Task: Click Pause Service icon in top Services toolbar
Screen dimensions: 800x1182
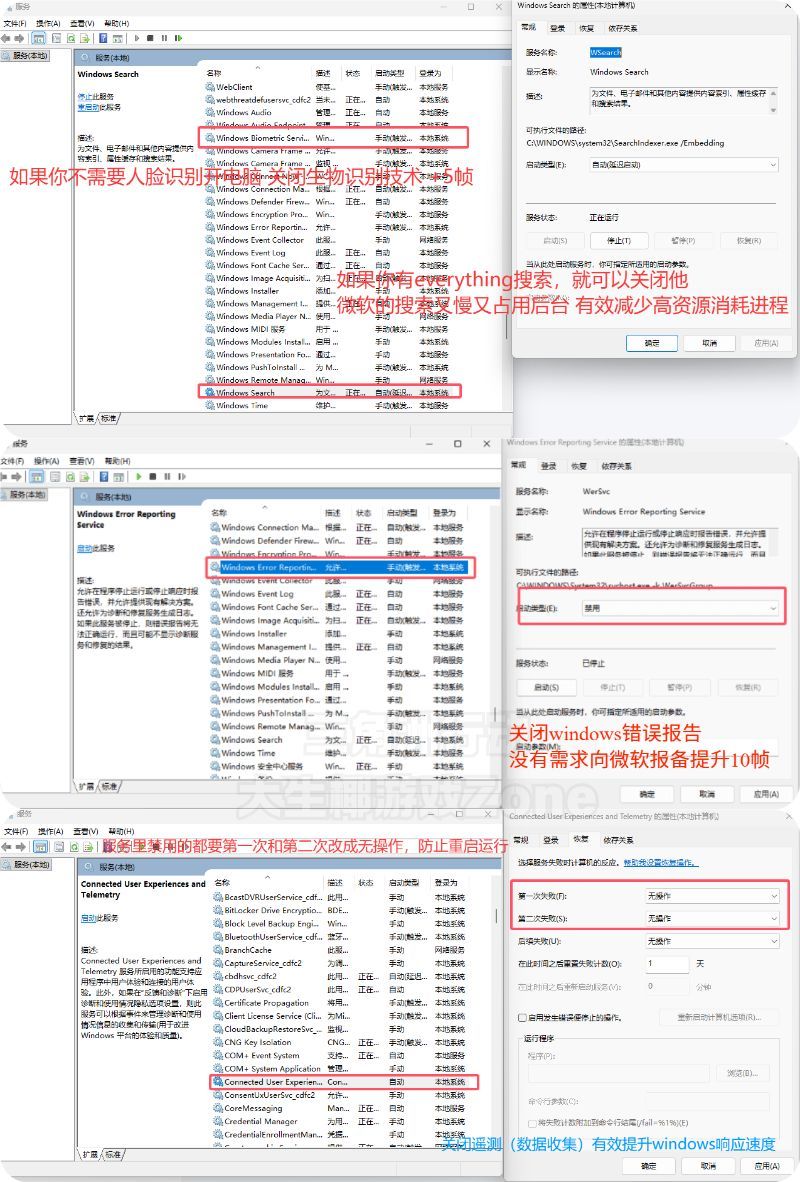Action: tap(164, 38)
